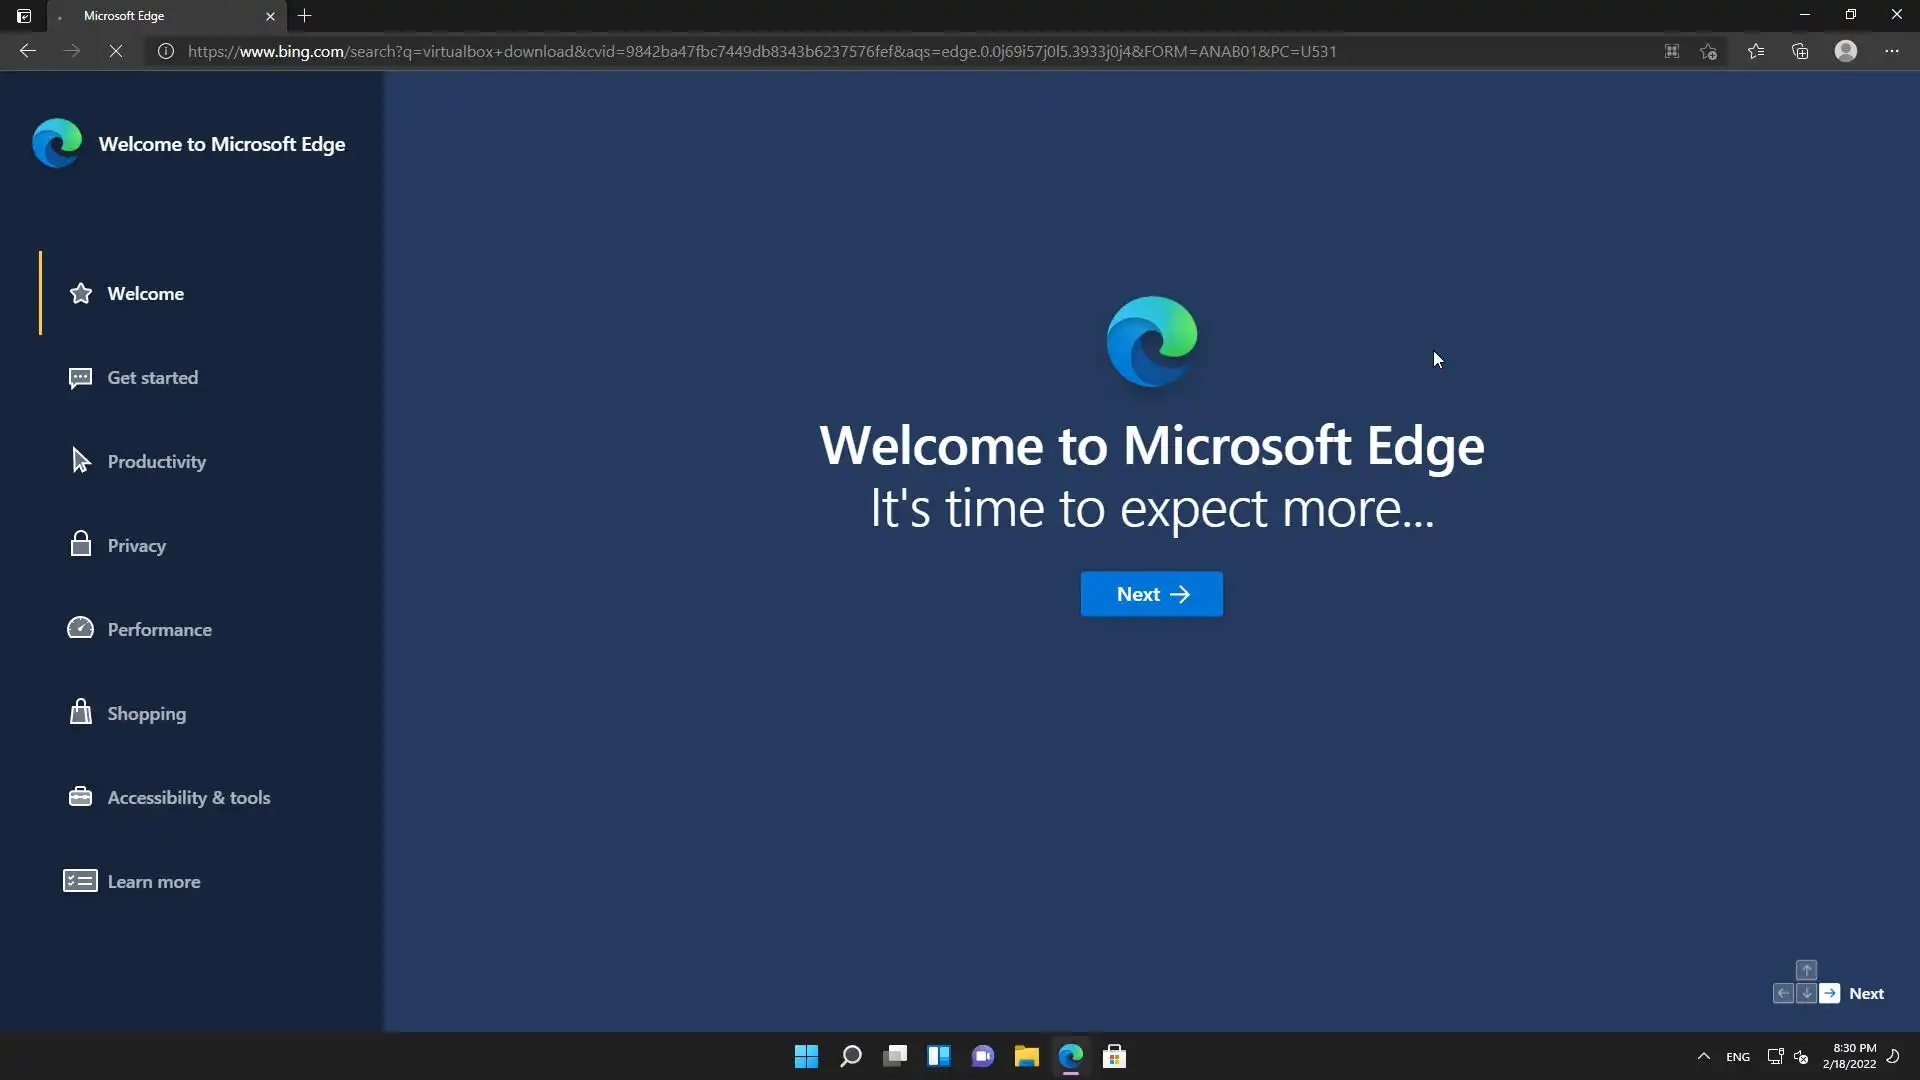Open Learn more in the sidebar

click(x=153, y=882)
